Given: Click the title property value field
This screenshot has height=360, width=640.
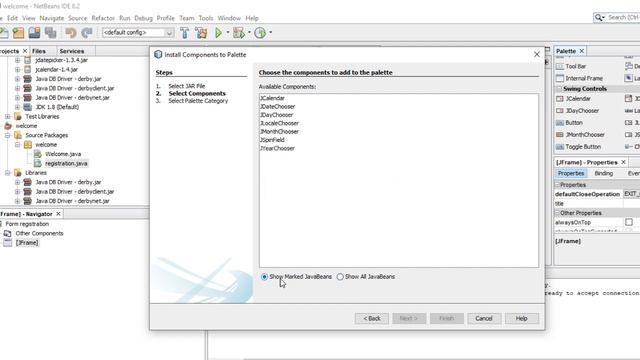Looking at the screenshot, I should click(x=631, y=203).
